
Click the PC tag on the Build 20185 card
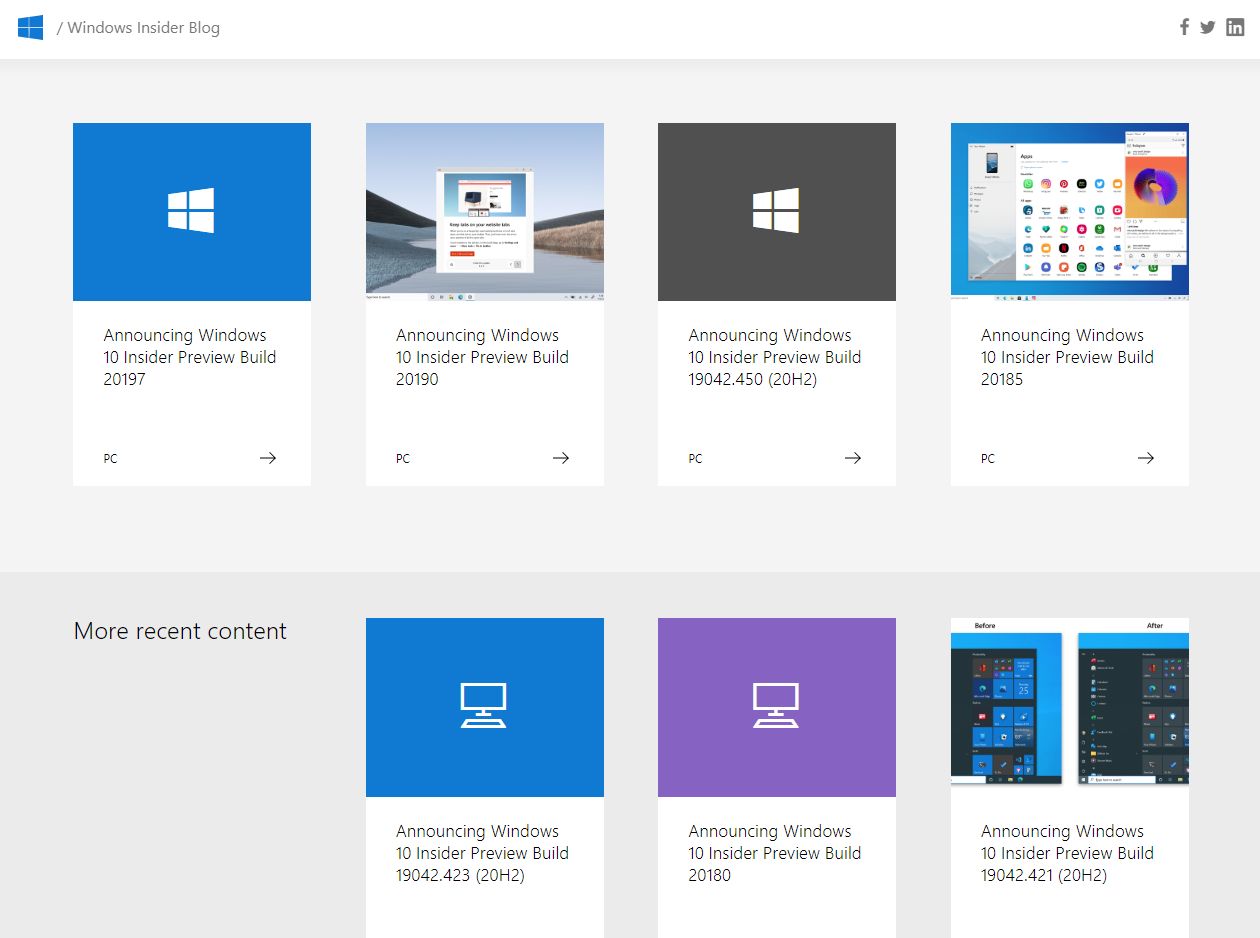coord(988,459)
